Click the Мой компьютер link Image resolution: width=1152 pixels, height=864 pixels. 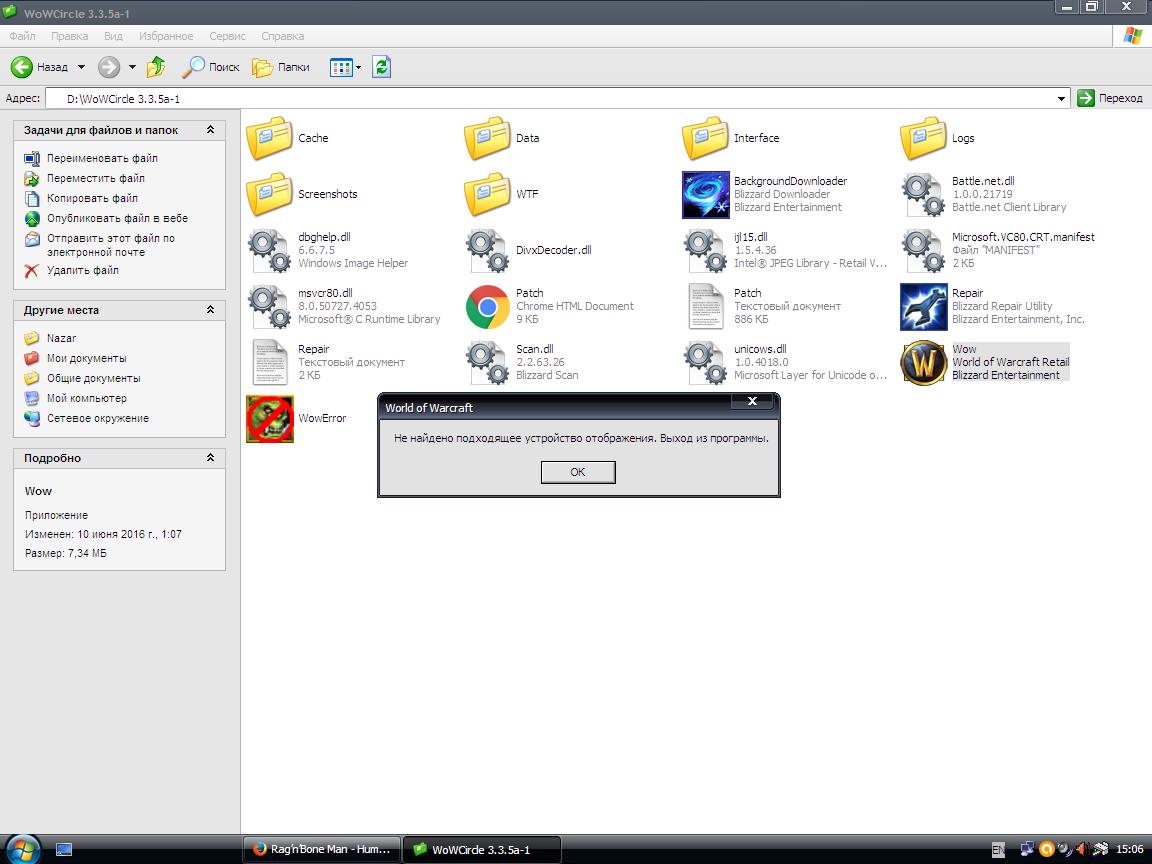coord(86,398)
